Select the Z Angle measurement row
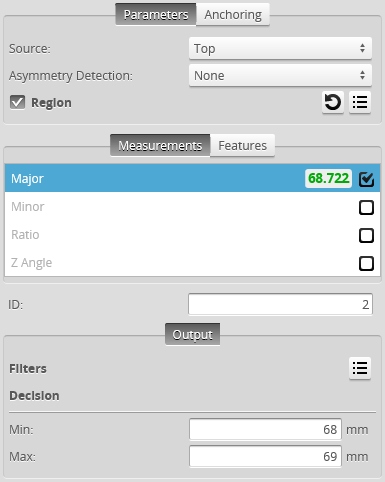The width and height of the screenshot is (385, 482). tap(192, 263)
